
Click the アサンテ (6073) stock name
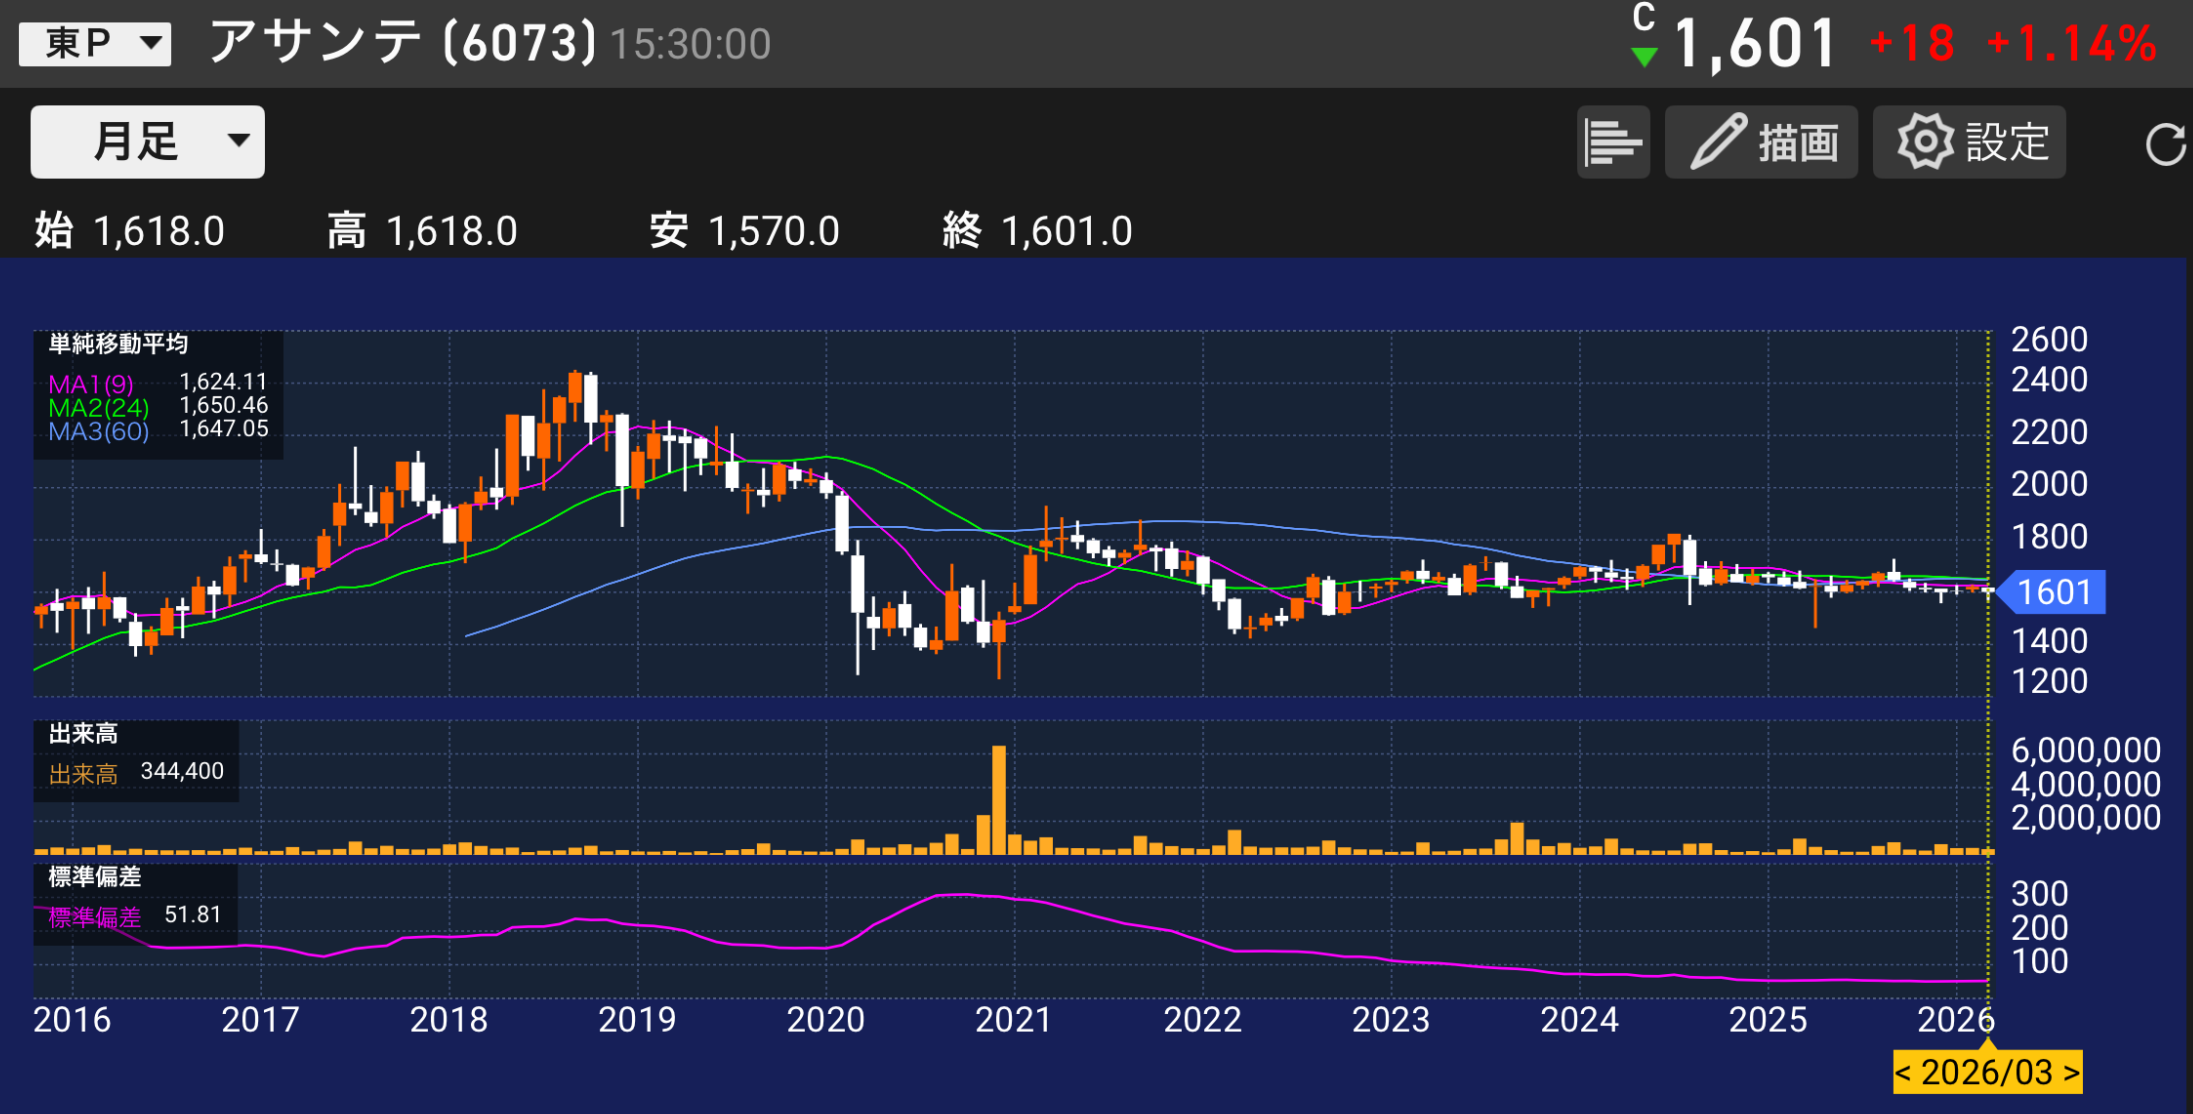402,43
